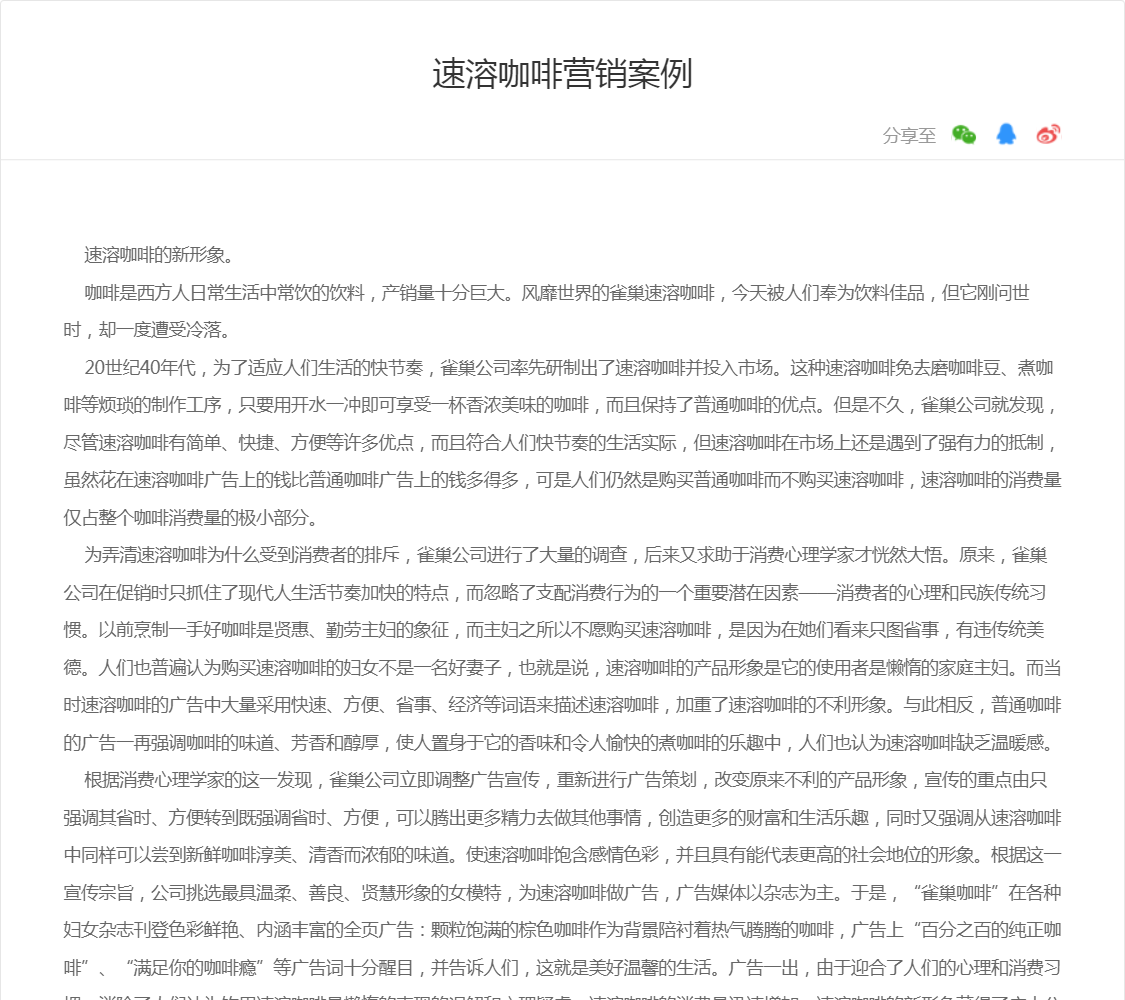Share the article to Sina Weibo
Screen dimensions: 1125x1000
[1048, 134]
